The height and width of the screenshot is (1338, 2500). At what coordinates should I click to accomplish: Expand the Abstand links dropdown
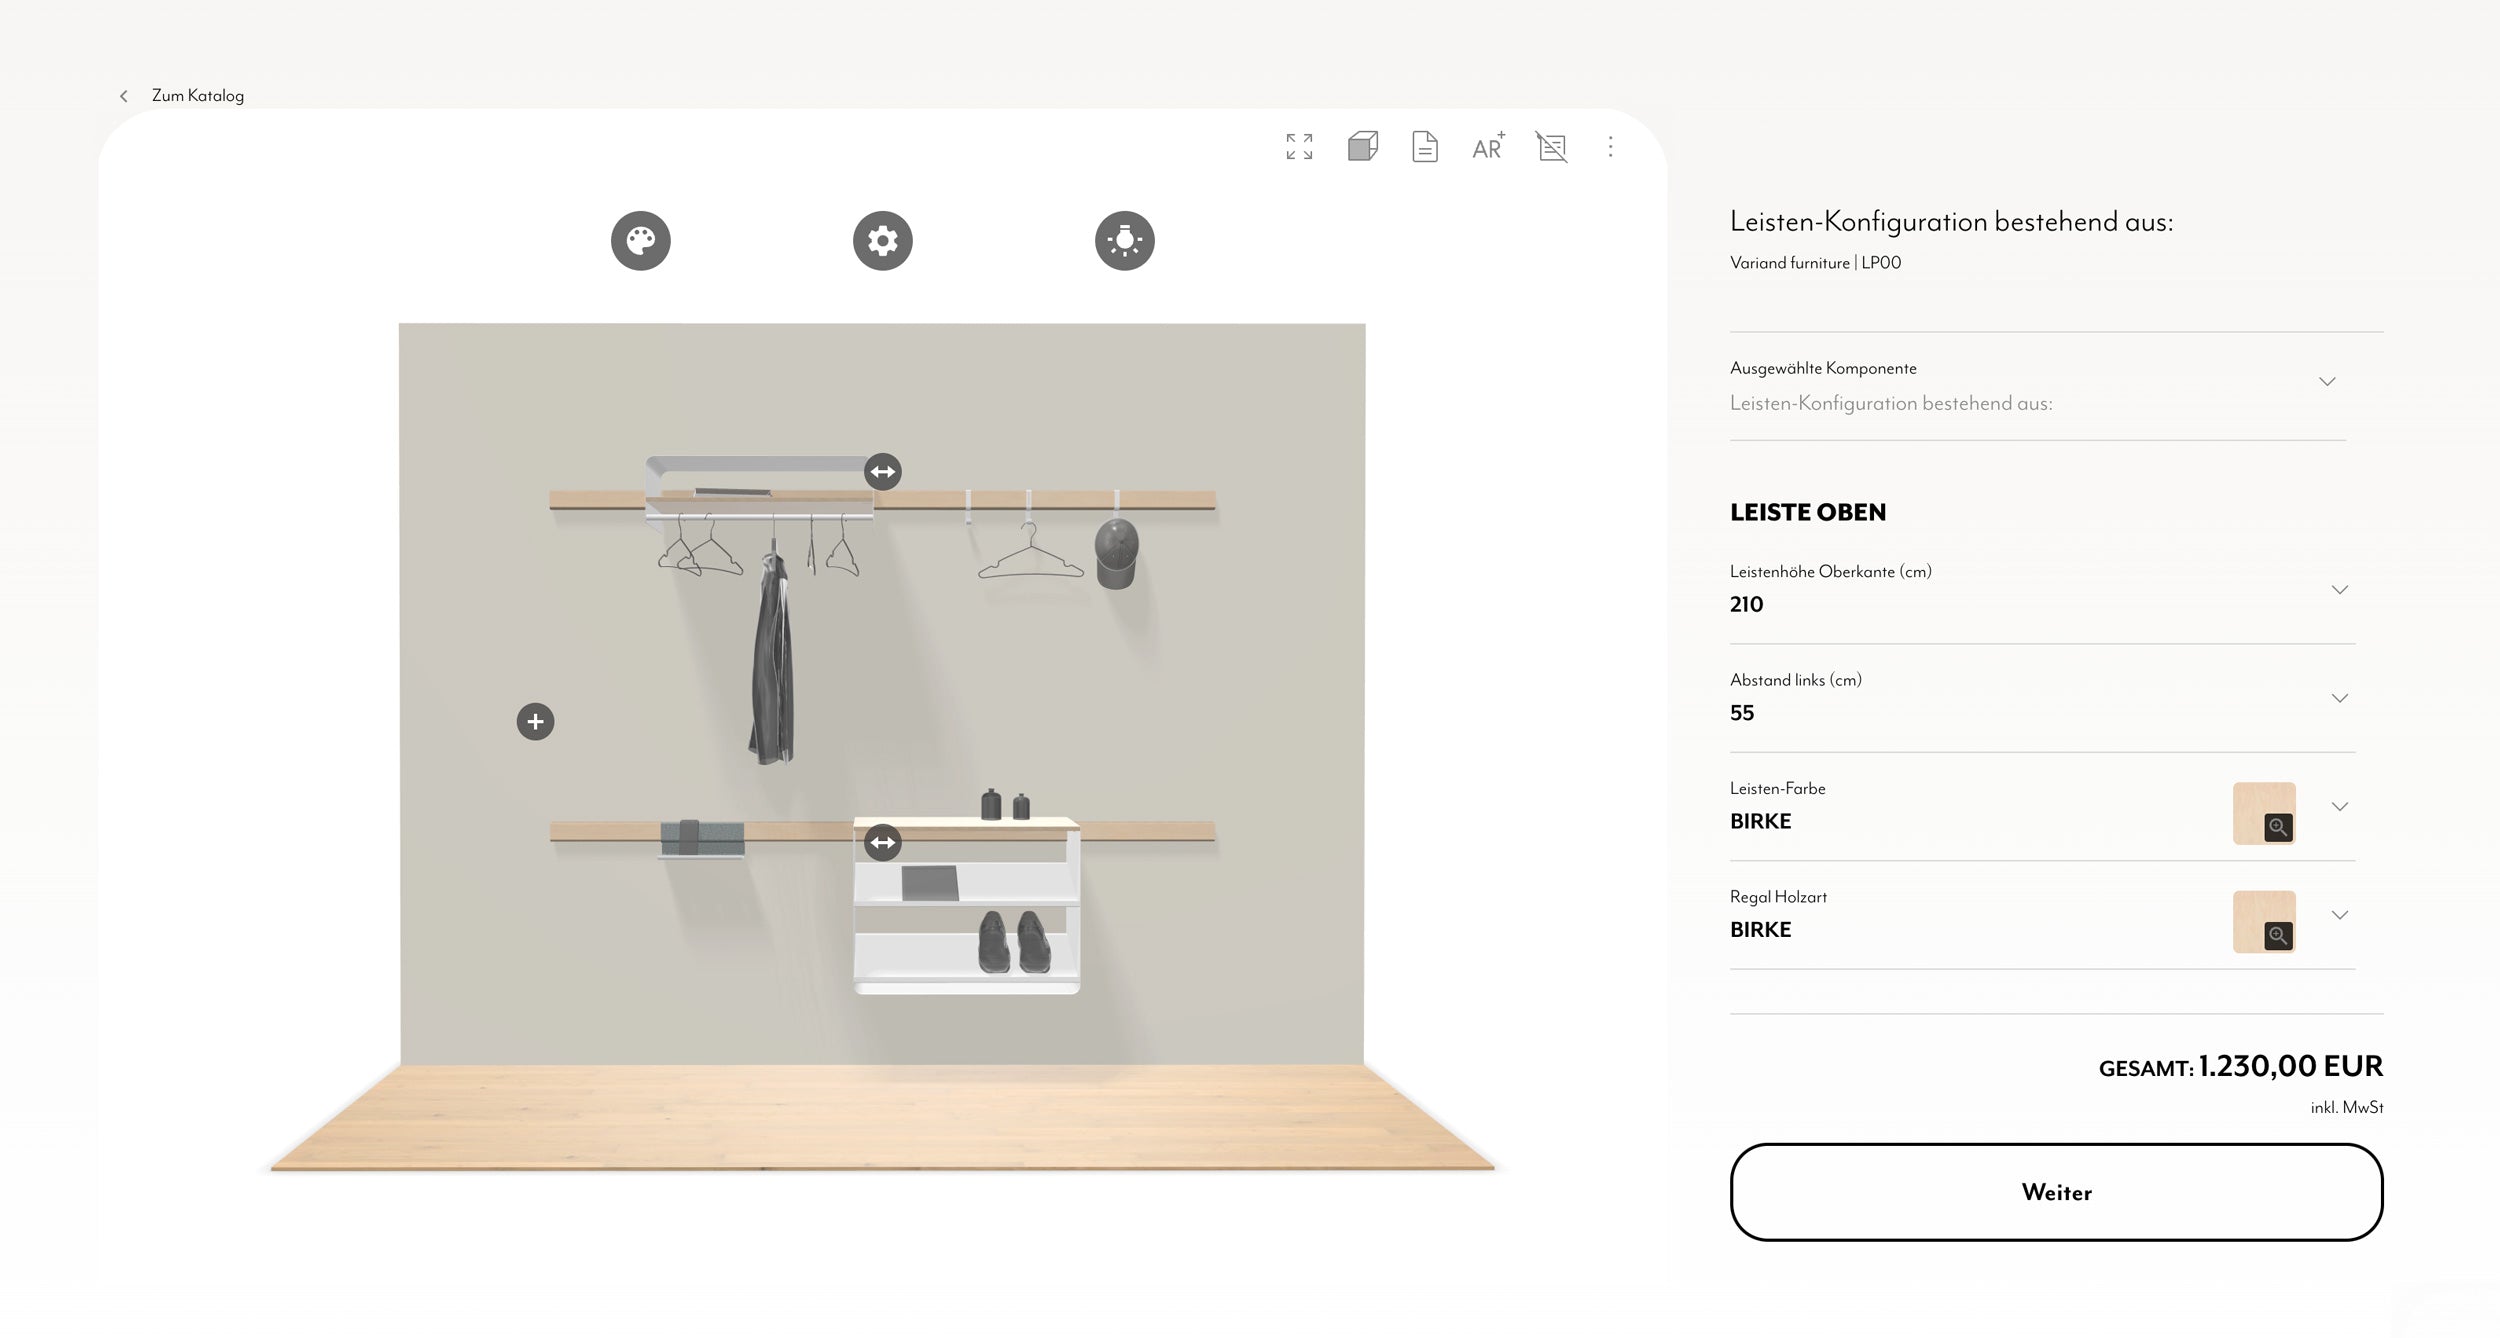tap(2339, 698)
